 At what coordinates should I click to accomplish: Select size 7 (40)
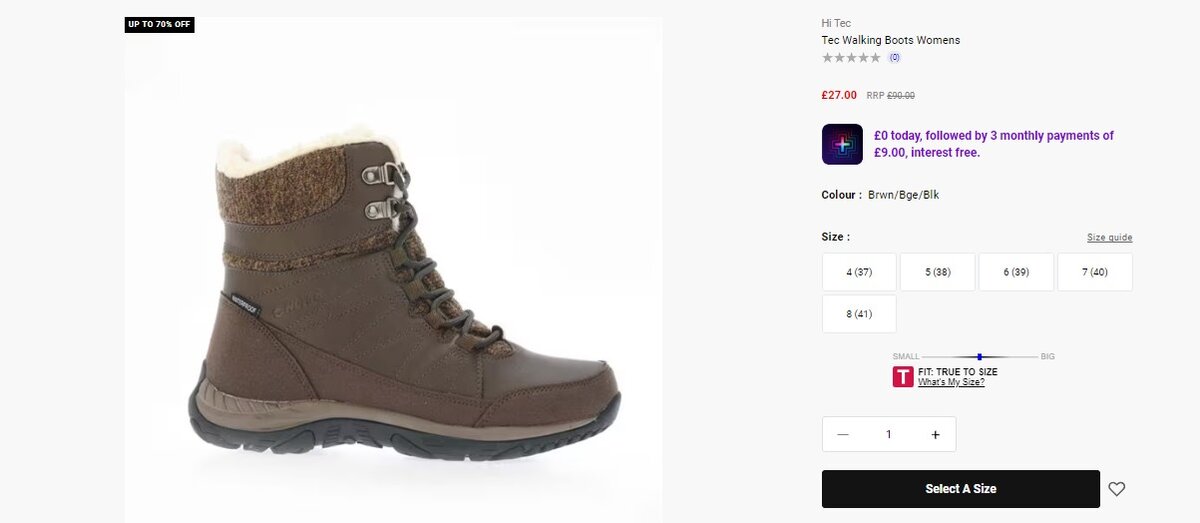1094,272
